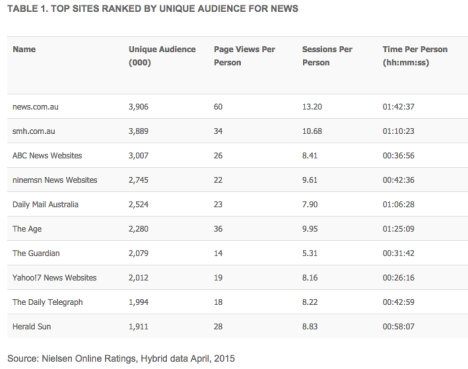Screen dimensions: 468x369
Task: Click page views value '23' for Daily Mail
Action: pos(218,205)
